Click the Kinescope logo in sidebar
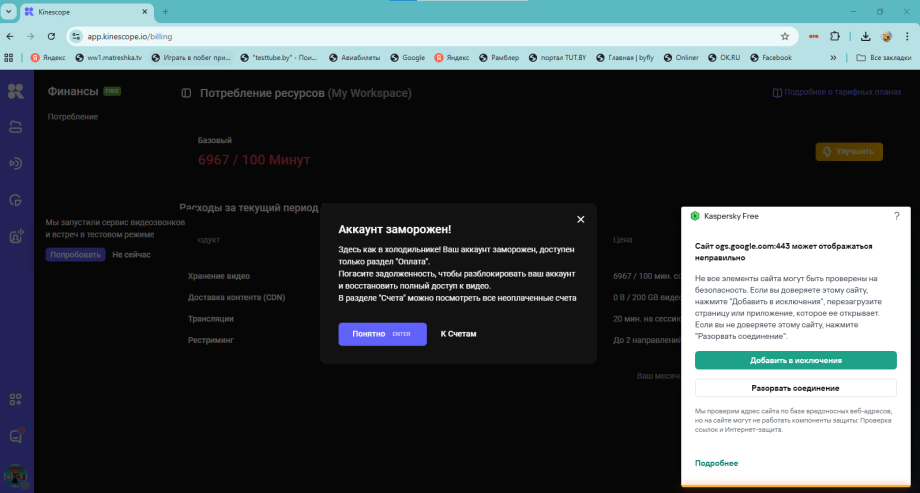920x493 pixels. tap(16, 92)
